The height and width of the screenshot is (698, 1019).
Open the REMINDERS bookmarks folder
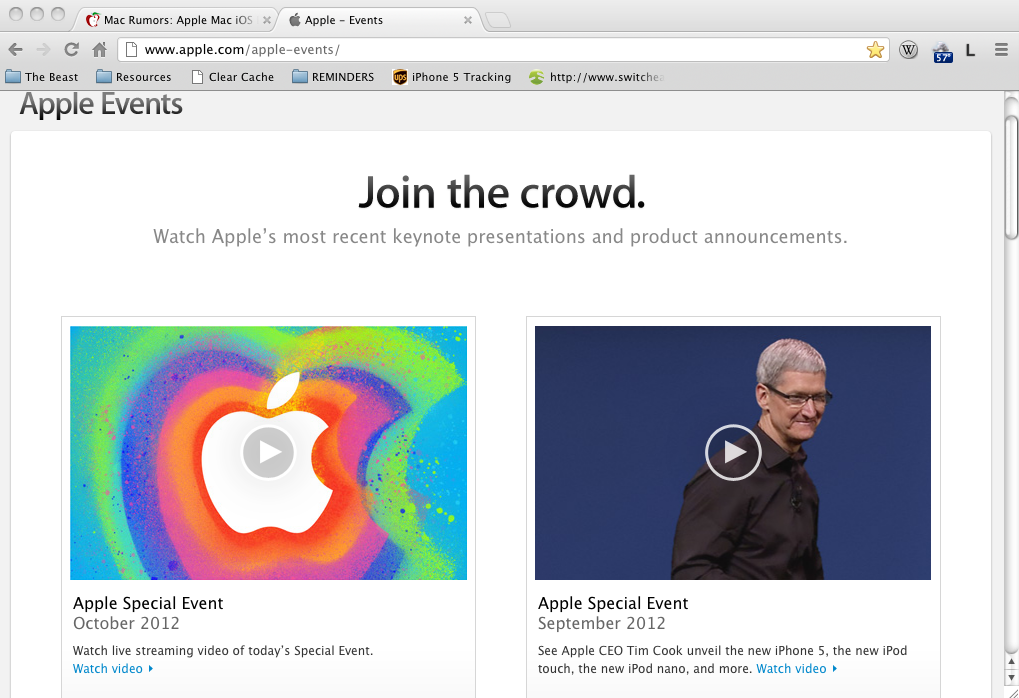tap(333, 77)
